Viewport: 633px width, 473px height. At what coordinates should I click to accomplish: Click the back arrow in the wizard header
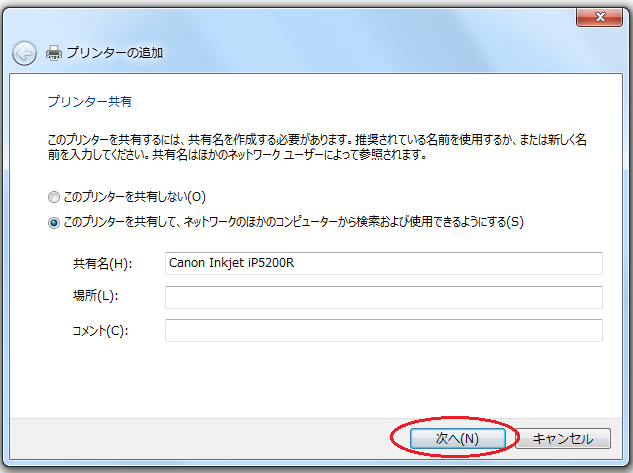click(x=24, y=53)
